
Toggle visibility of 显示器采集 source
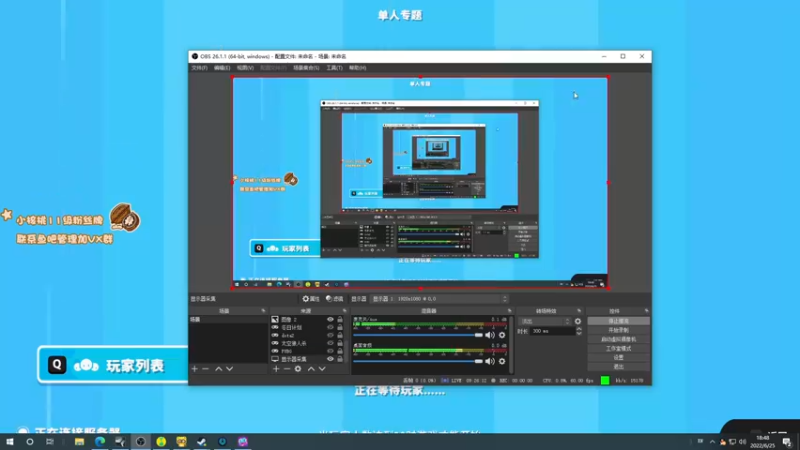coord(330,359)
